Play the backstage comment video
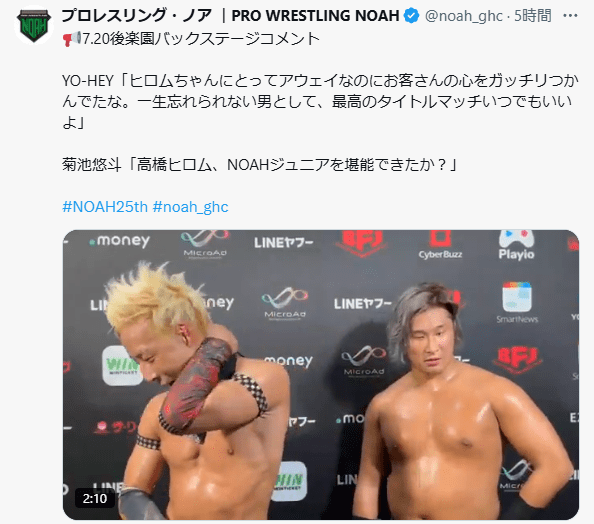The image size is (594, 524). [x=320, y=374]
